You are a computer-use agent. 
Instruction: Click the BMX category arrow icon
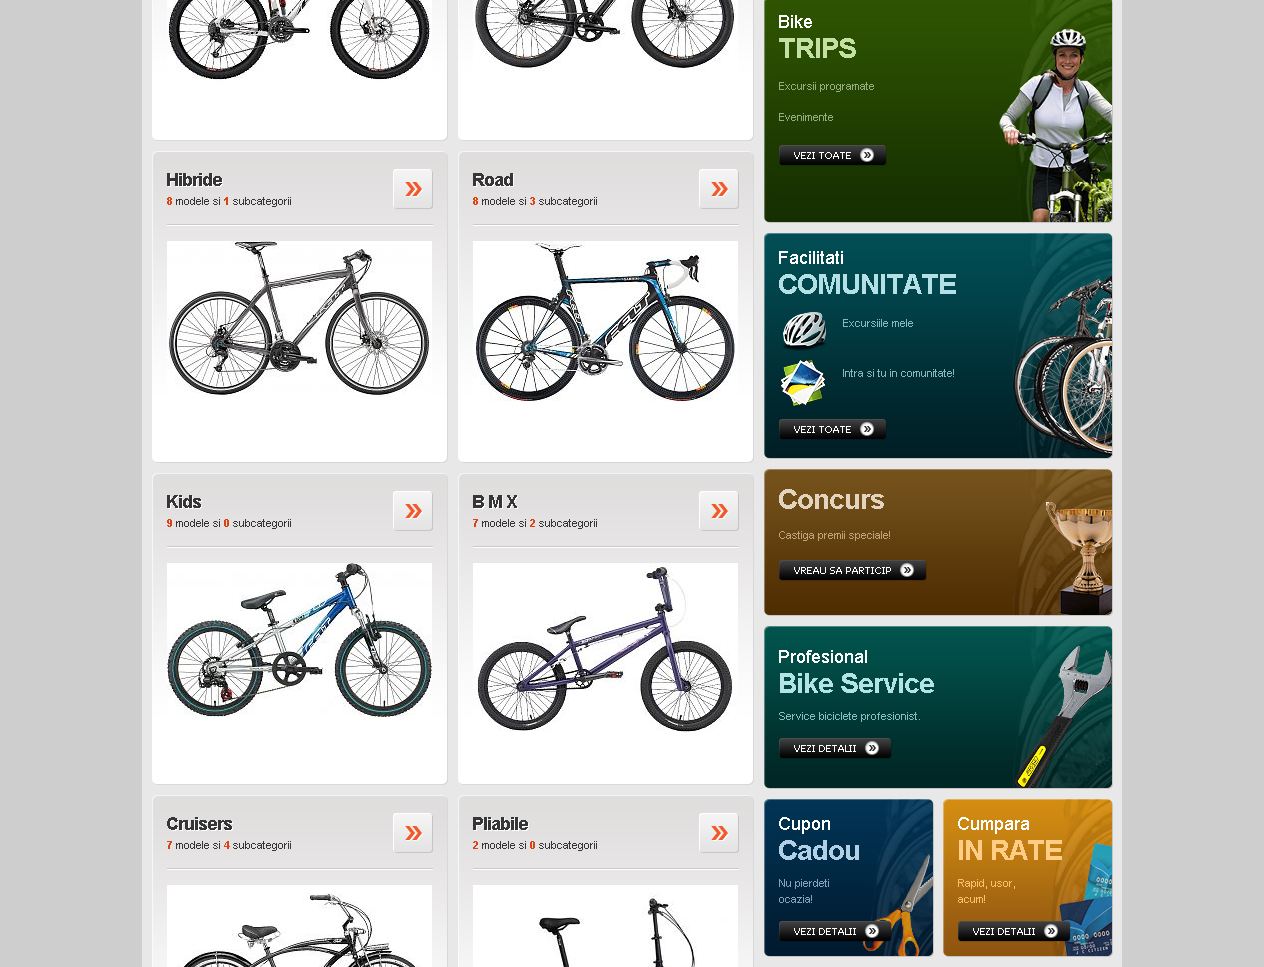pyautogui.click(x=719, y=511)
